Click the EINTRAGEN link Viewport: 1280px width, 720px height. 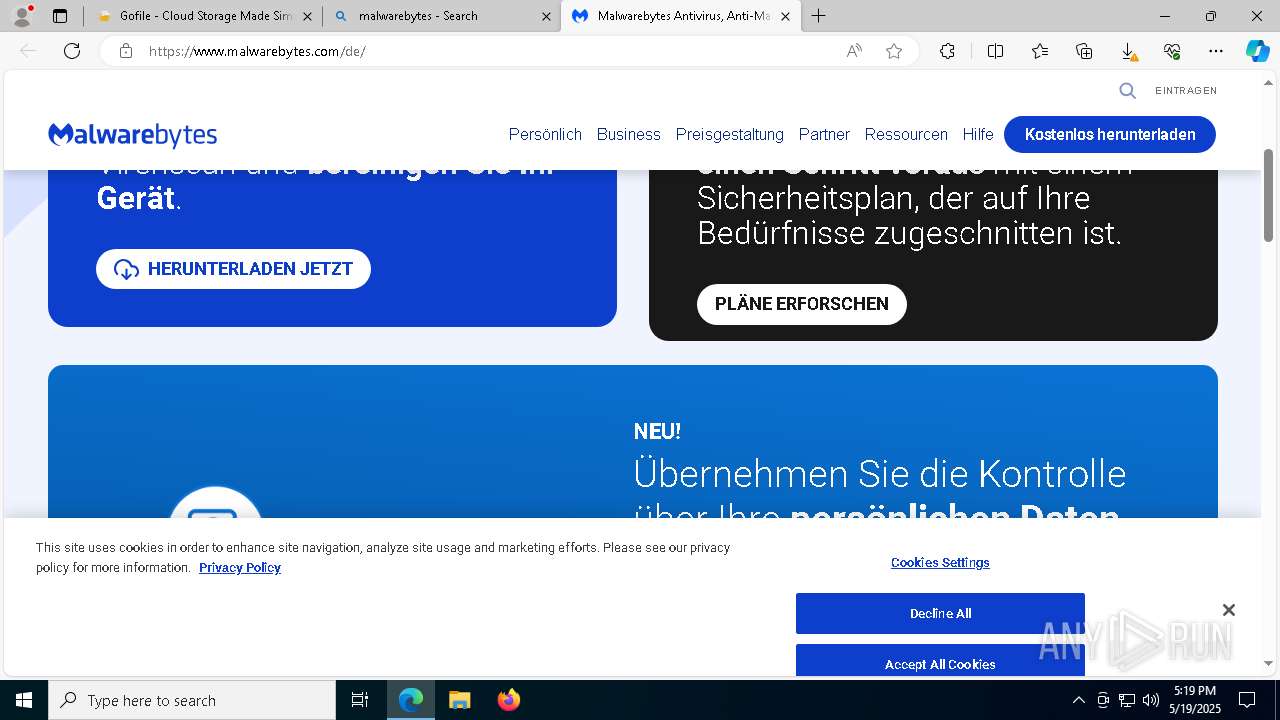tap(1186, 91)
